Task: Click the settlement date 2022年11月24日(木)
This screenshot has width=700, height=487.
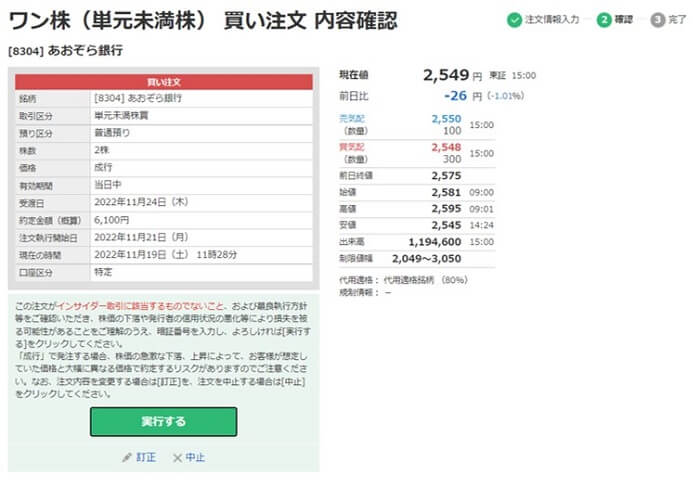Action: (141, 203)
